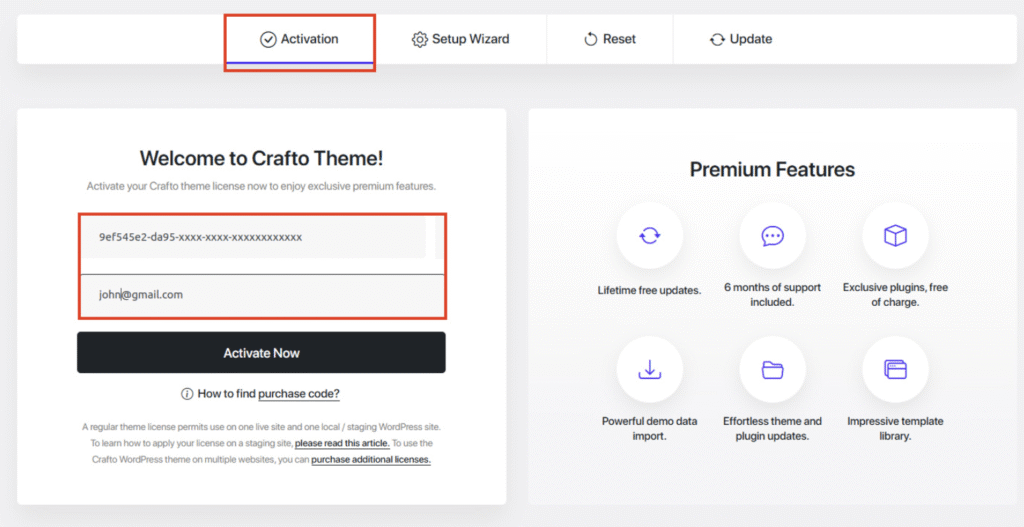Follow the please read this article link
The width and height of the screenshot is (1024, 527).
pyautogui.click(x=342, y=443)
